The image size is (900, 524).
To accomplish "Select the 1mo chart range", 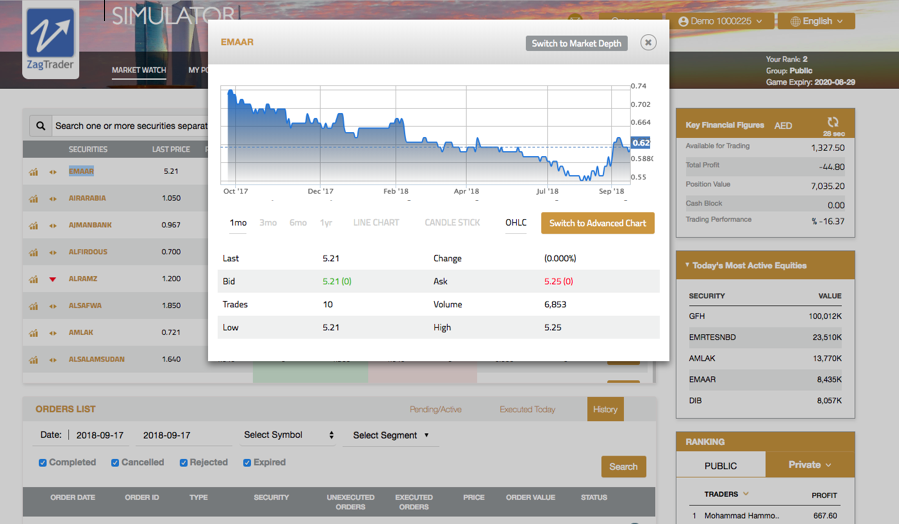I will [x=238, y=223].
